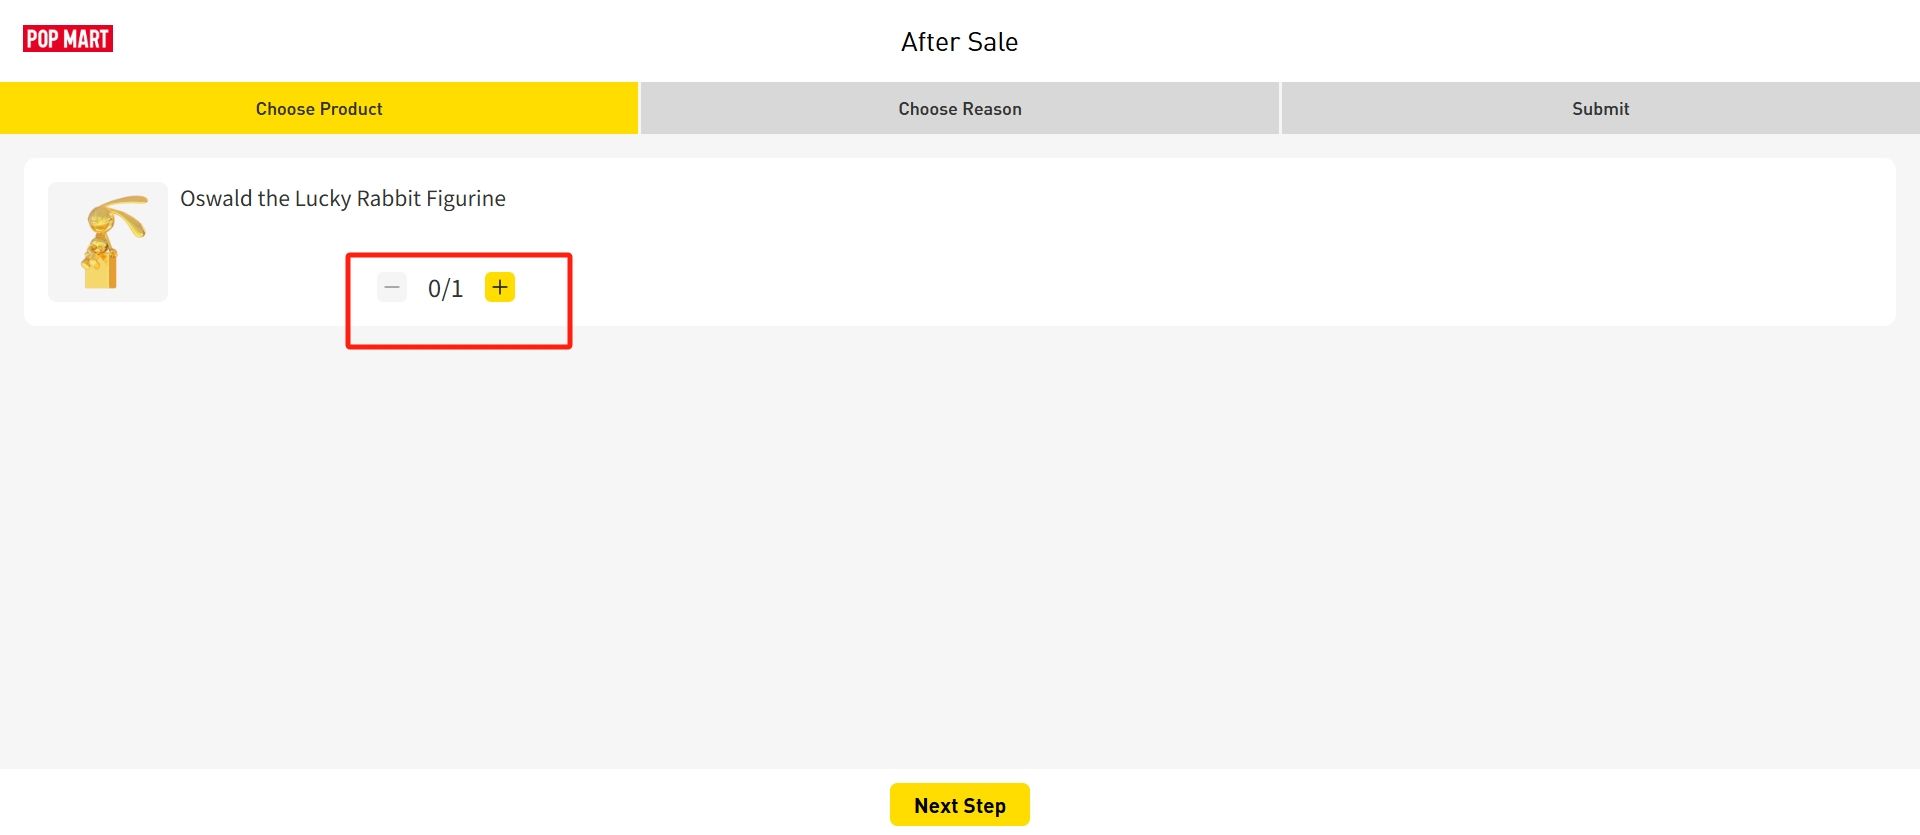Viewport: 1920px width, 835px height.
Task: Decrease the return quantity for Oswald figurine
Action: pos(392,288)
